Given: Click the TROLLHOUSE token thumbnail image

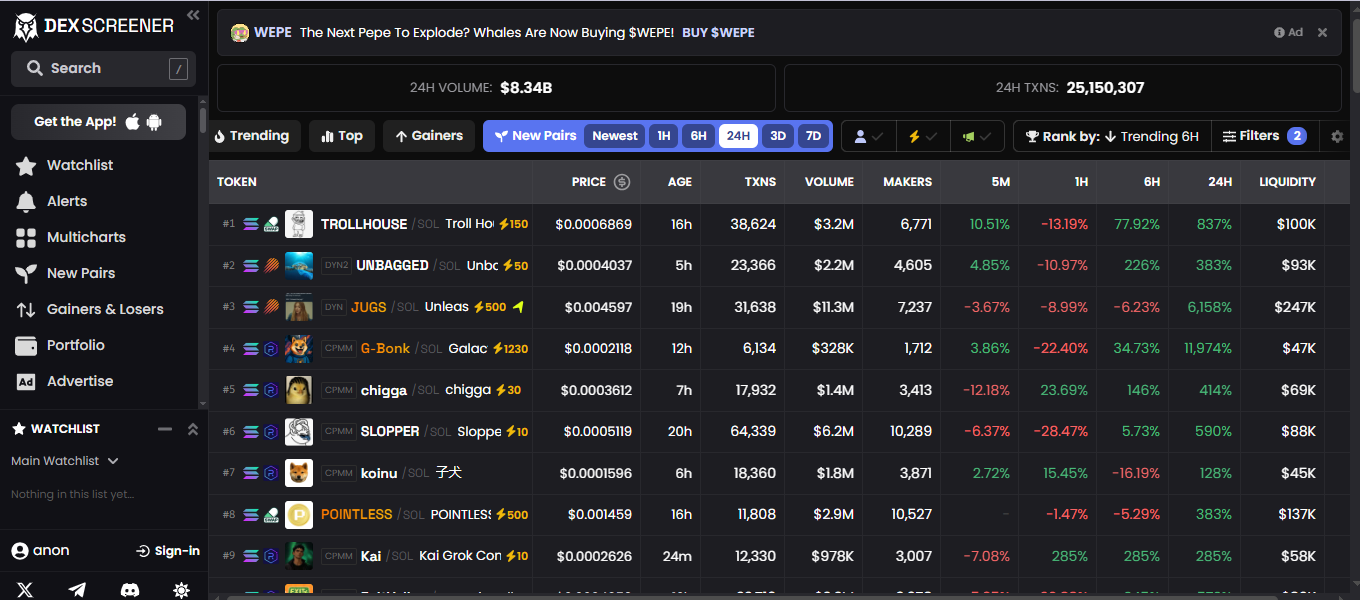Looking at the screenshot, I should pyautogui.click(x=299, y=224).
